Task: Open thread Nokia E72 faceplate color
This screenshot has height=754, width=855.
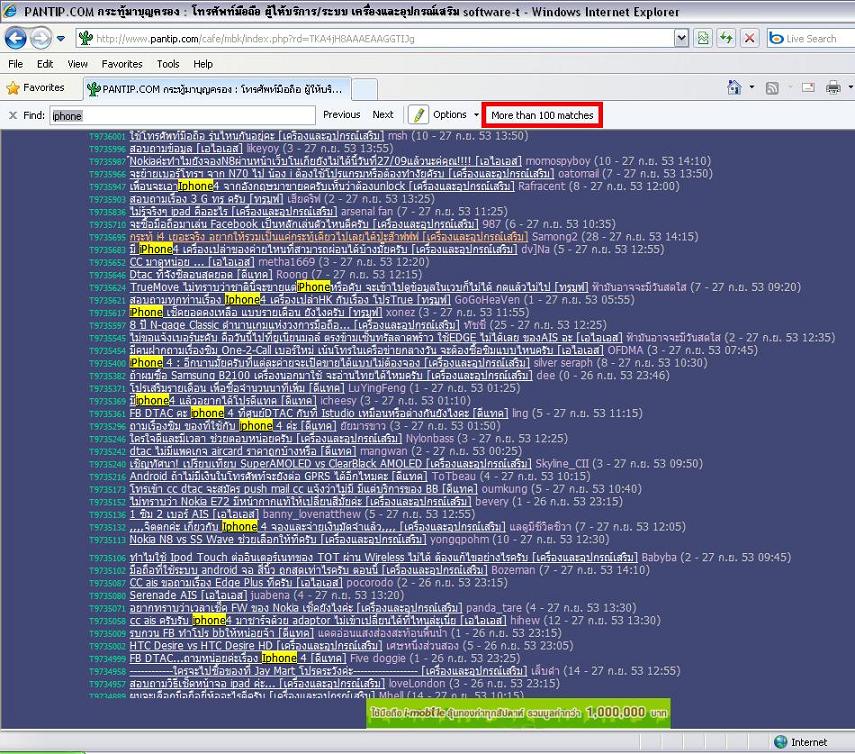Action: 300,501
